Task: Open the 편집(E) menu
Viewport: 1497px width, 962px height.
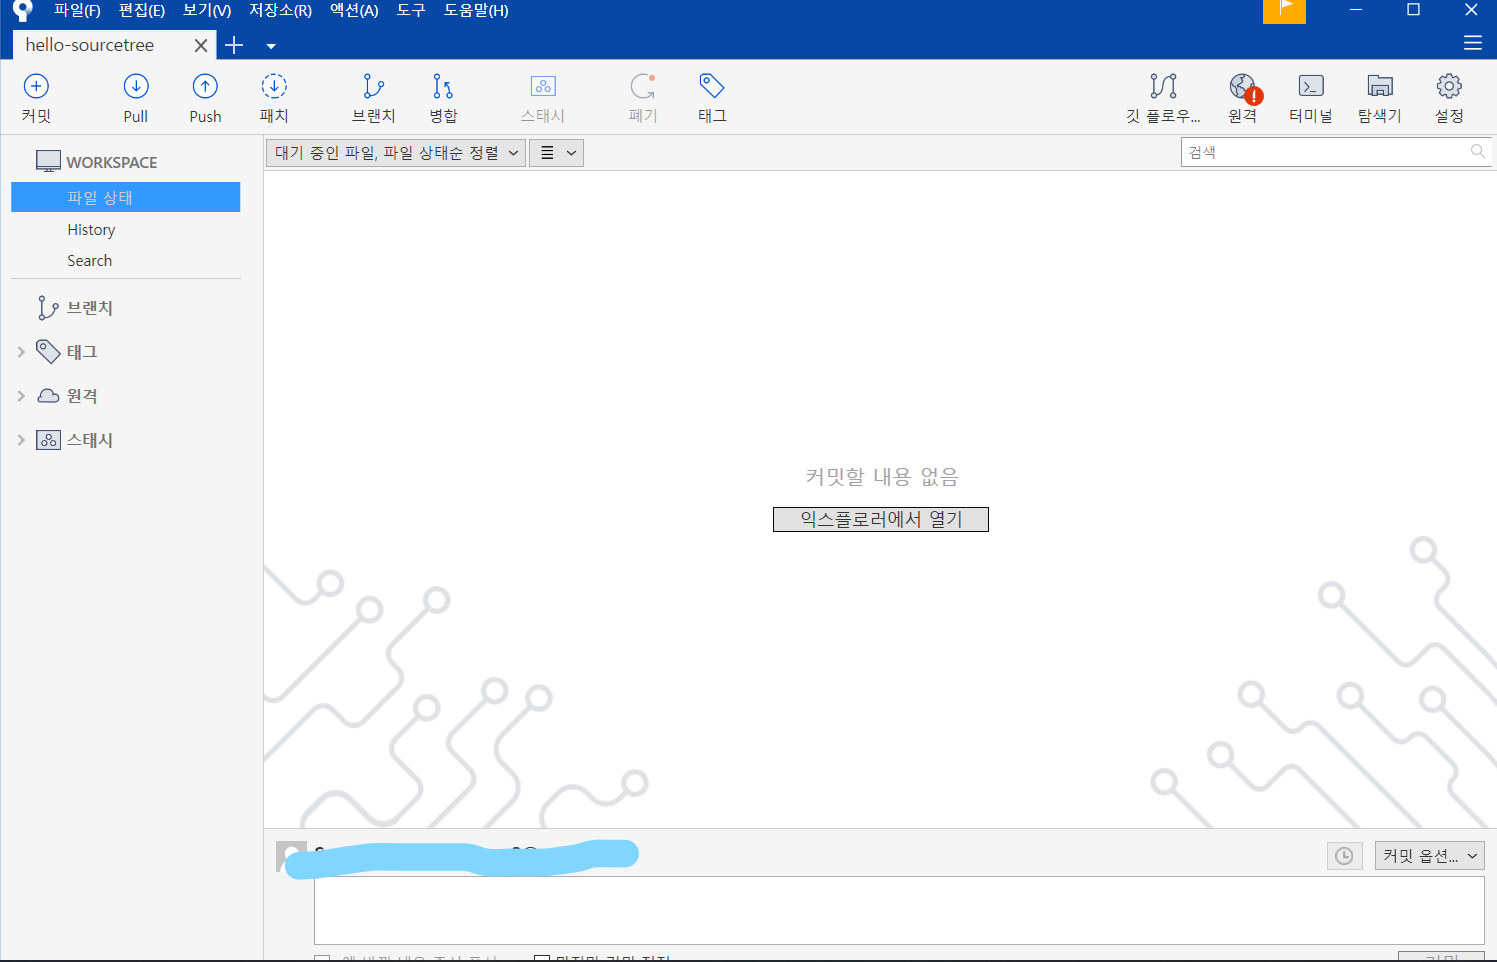Action: pyautogui.click(x=142, y=11)
